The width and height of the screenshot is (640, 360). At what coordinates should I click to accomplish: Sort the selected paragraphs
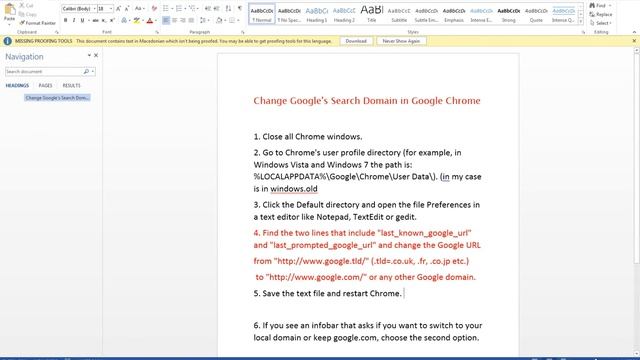228,9
